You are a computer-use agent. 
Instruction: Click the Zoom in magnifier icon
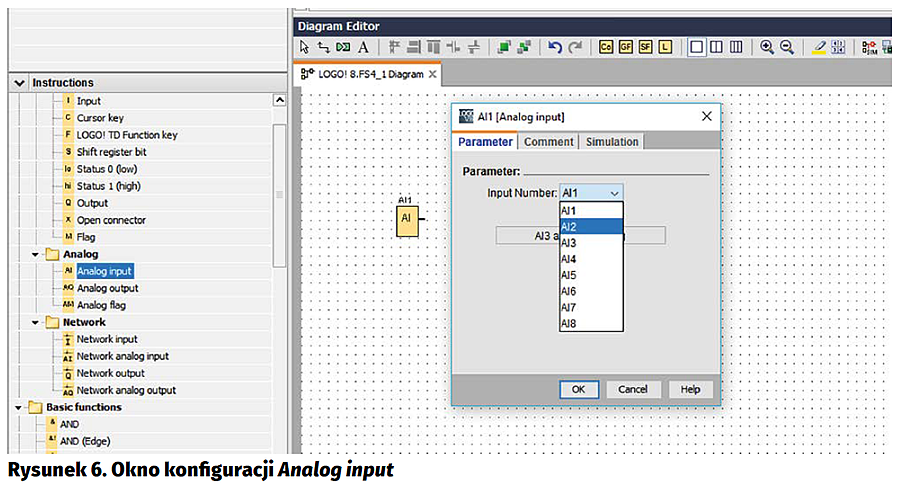tap(767, 47)
